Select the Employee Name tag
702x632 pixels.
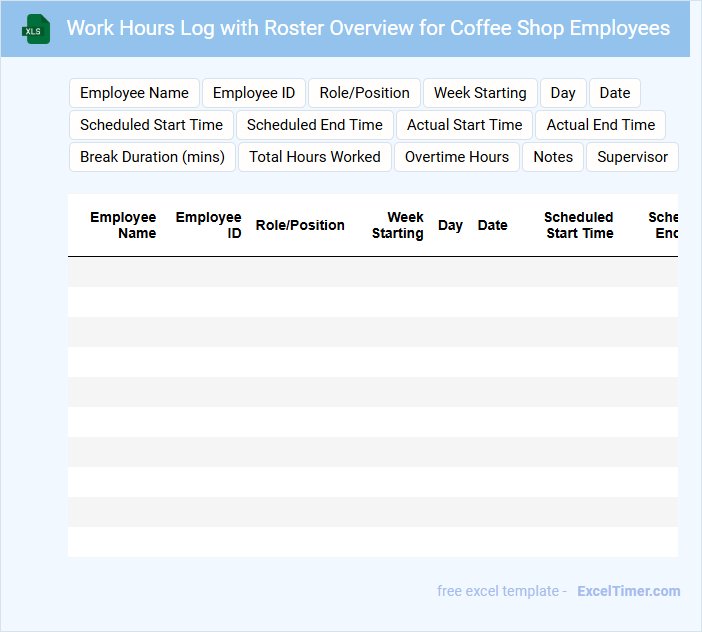pos(134,93)
